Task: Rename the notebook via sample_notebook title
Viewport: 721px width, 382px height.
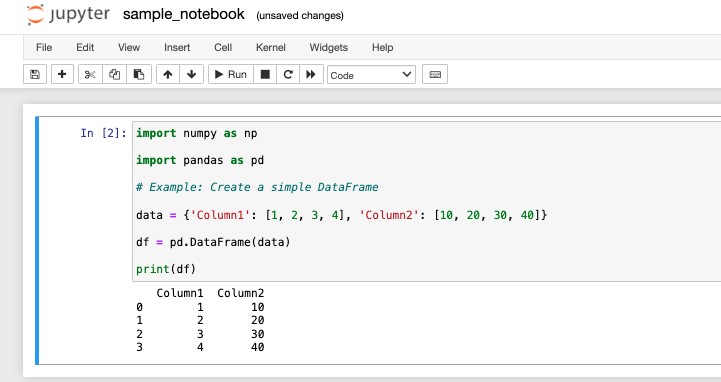Action: pos(183,14)
